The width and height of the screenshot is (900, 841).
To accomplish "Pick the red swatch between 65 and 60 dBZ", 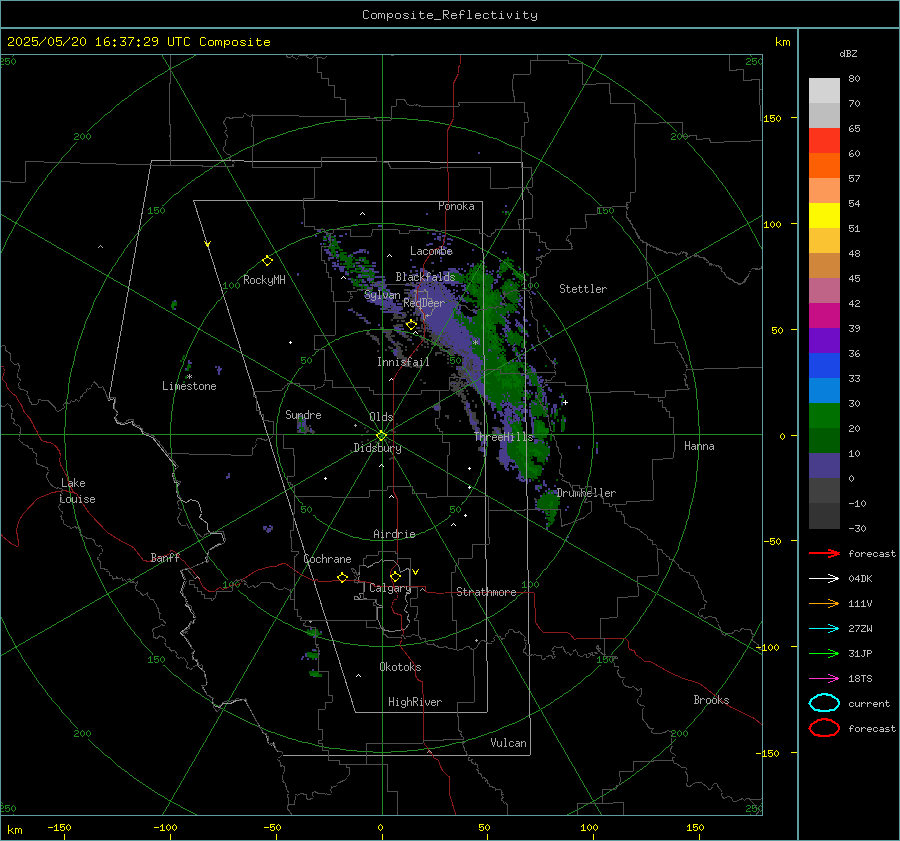I will coord(824,141).
